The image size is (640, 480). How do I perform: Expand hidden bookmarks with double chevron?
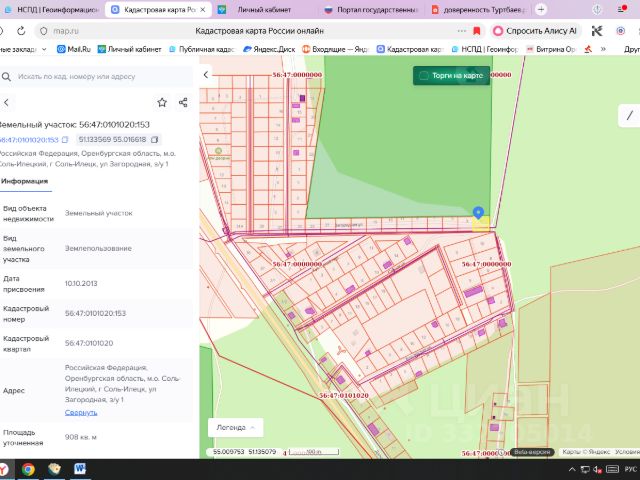pyautogui.click(x=603, y=49)
